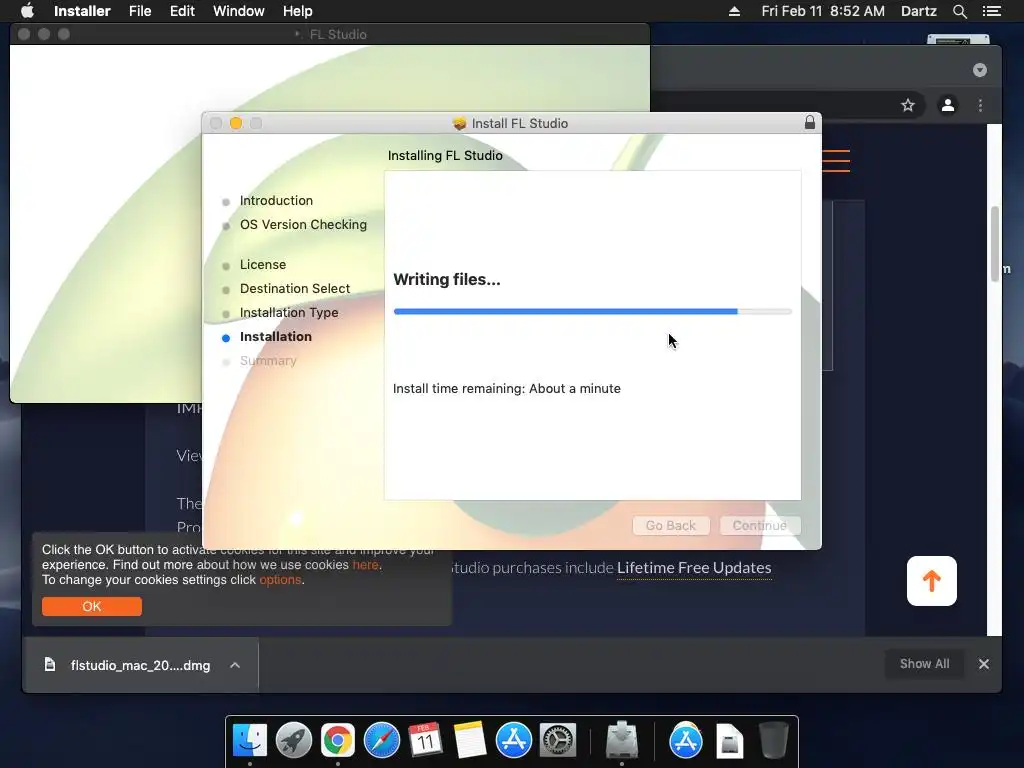Open the disk image document in Dock
This screenshot has height=768, width=1024.
click(x=729, y=741)
